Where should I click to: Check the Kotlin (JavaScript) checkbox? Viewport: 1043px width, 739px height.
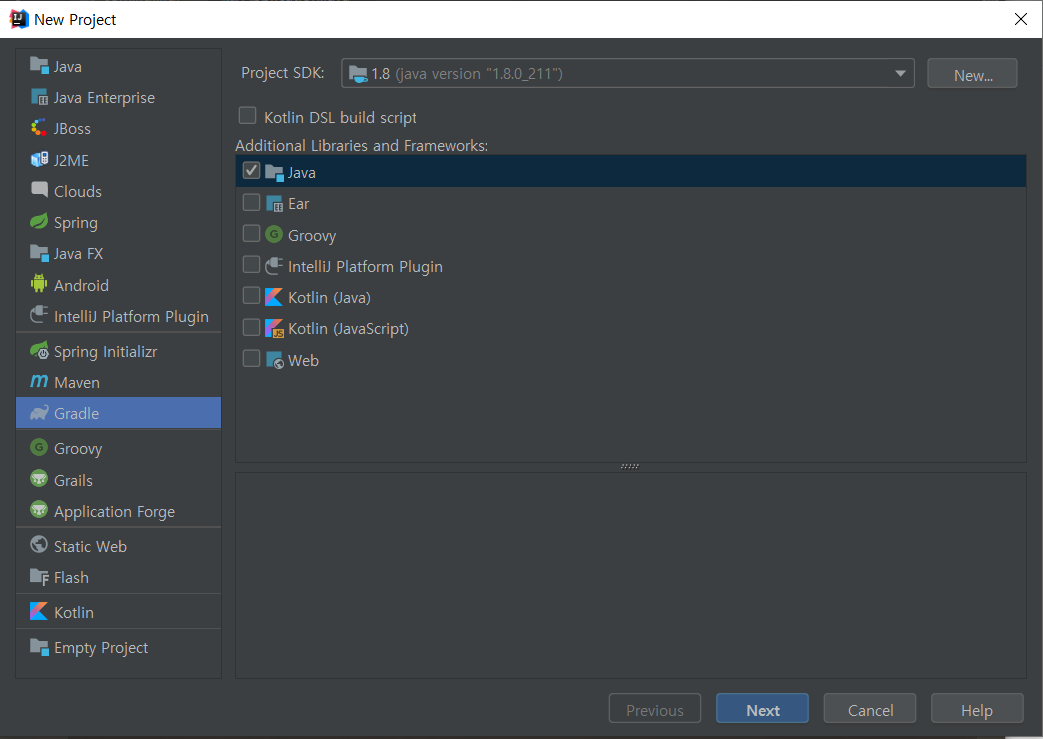[x=251, y=327]
